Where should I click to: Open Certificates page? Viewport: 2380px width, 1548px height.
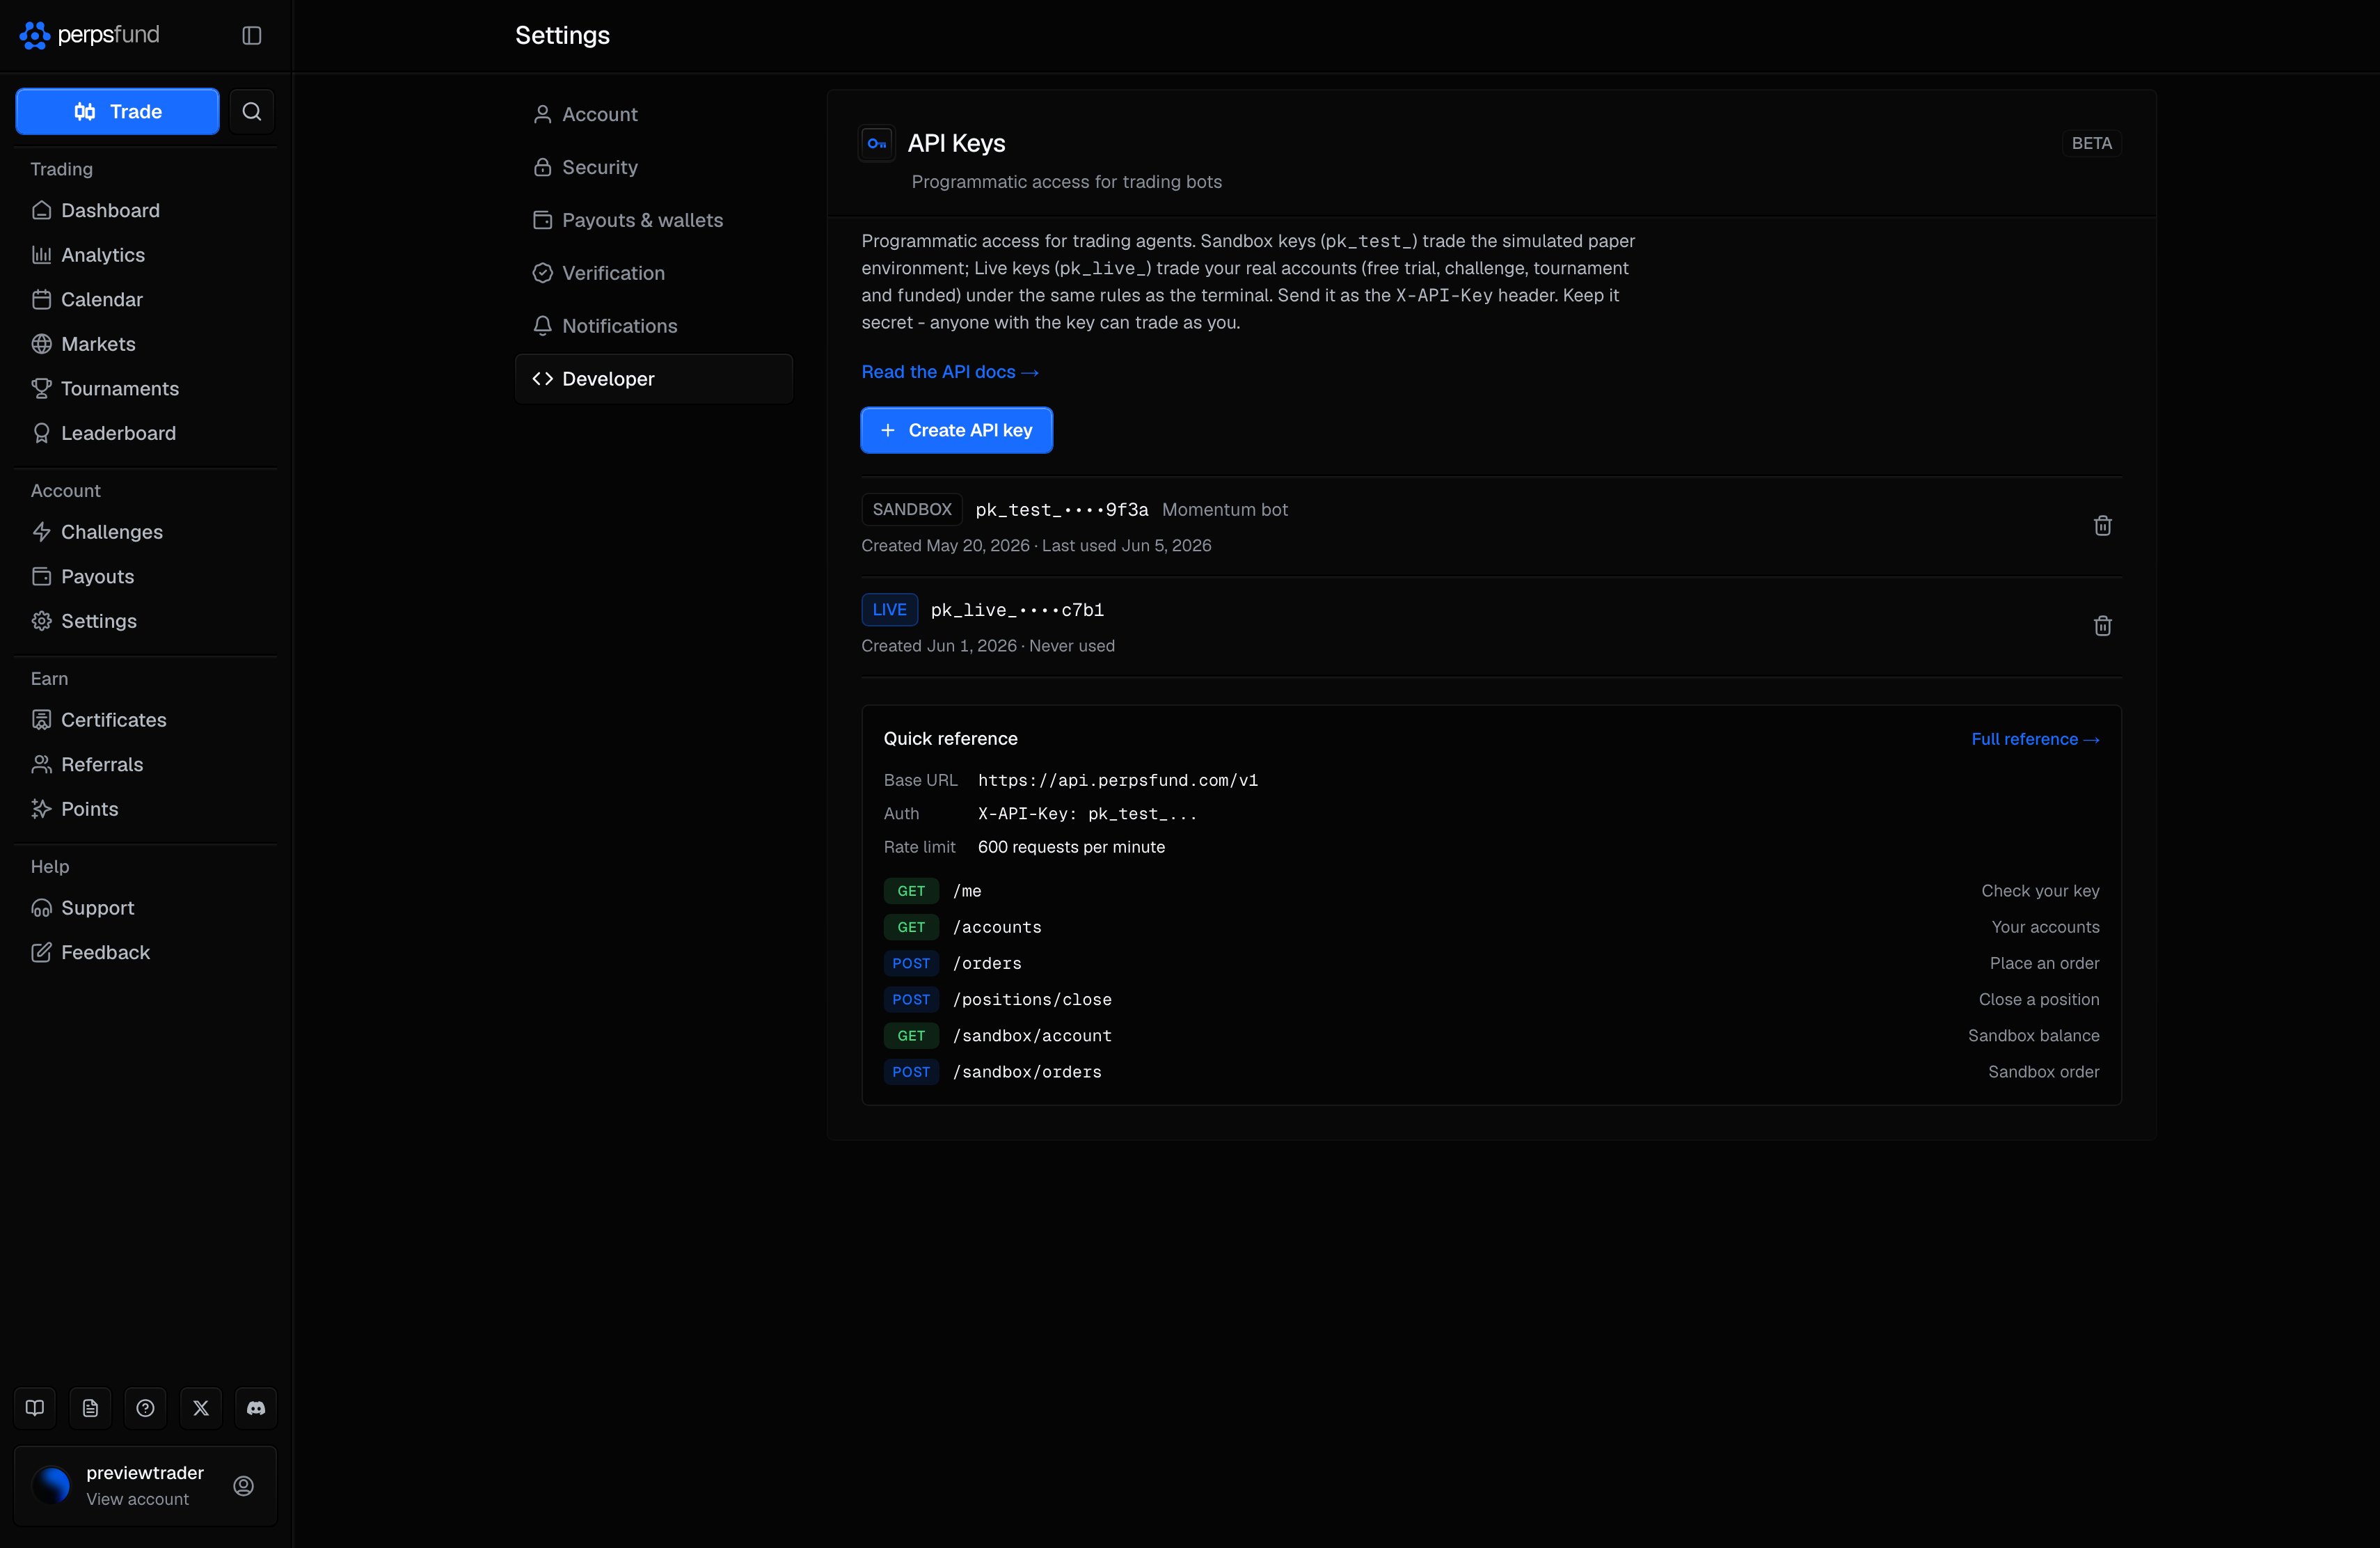pyautogui.click(x=146, y=720)
